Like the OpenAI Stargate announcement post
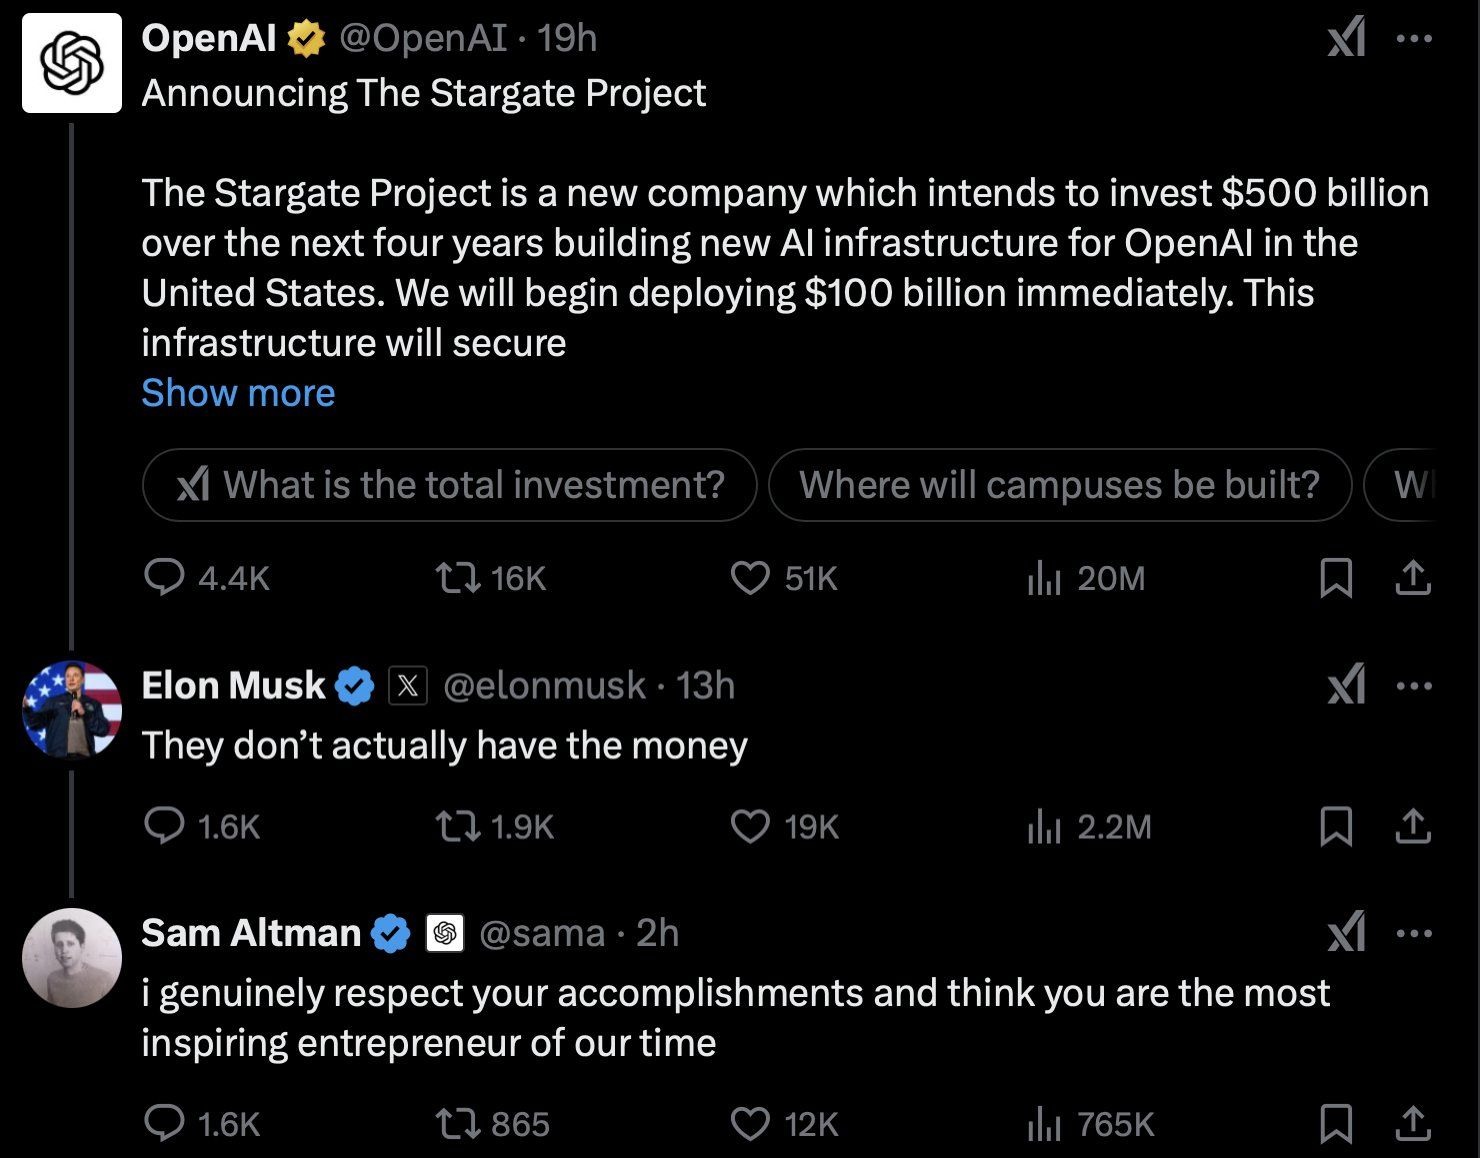 (751, 578)
